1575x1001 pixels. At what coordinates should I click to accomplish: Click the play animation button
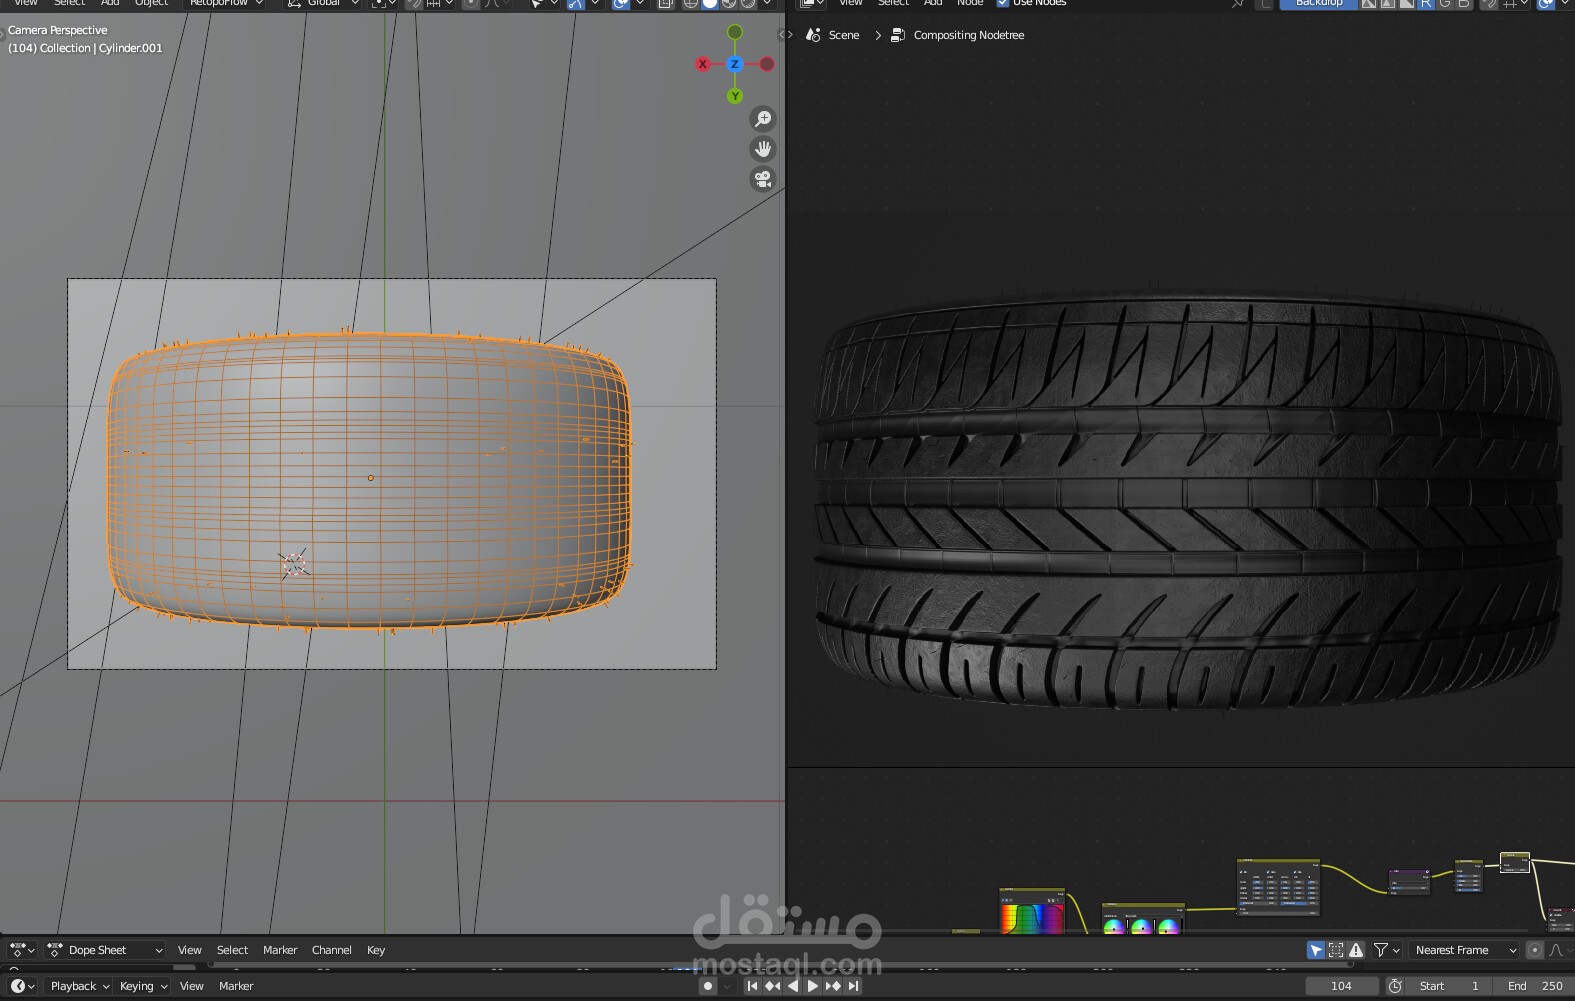[x=812, y=986]
